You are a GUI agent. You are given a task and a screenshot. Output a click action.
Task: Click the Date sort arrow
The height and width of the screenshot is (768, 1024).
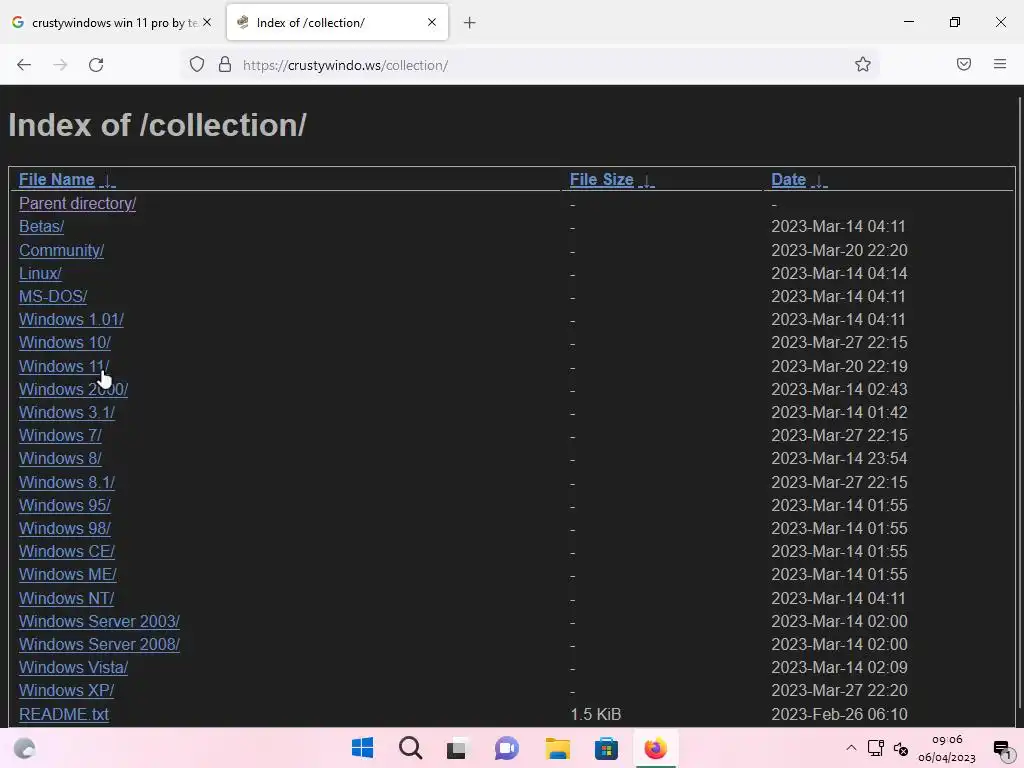[x=819, y=181]
